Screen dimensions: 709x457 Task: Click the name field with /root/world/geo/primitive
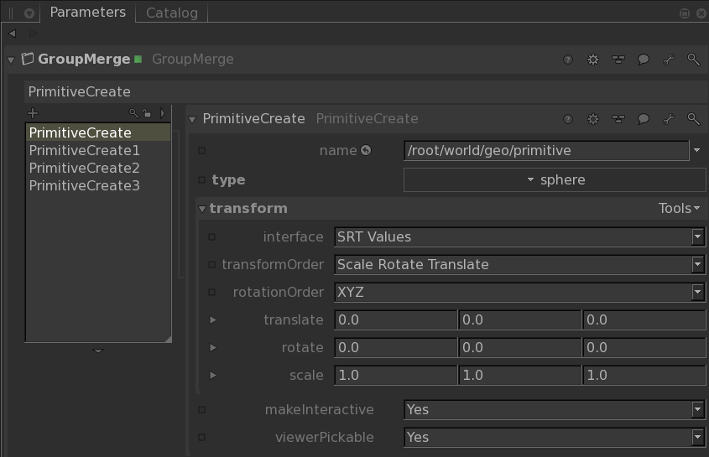point(546,151)
